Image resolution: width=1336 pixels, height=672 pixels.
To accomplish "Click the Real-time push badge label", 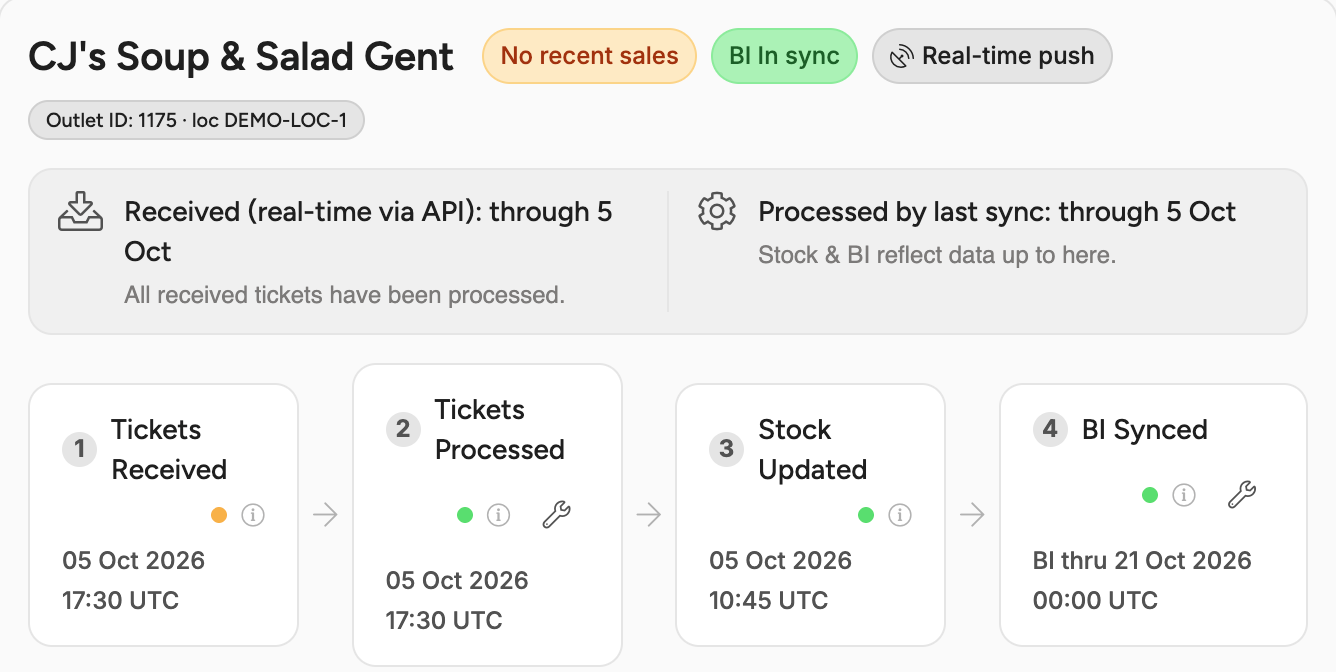I will point(1008,56).
